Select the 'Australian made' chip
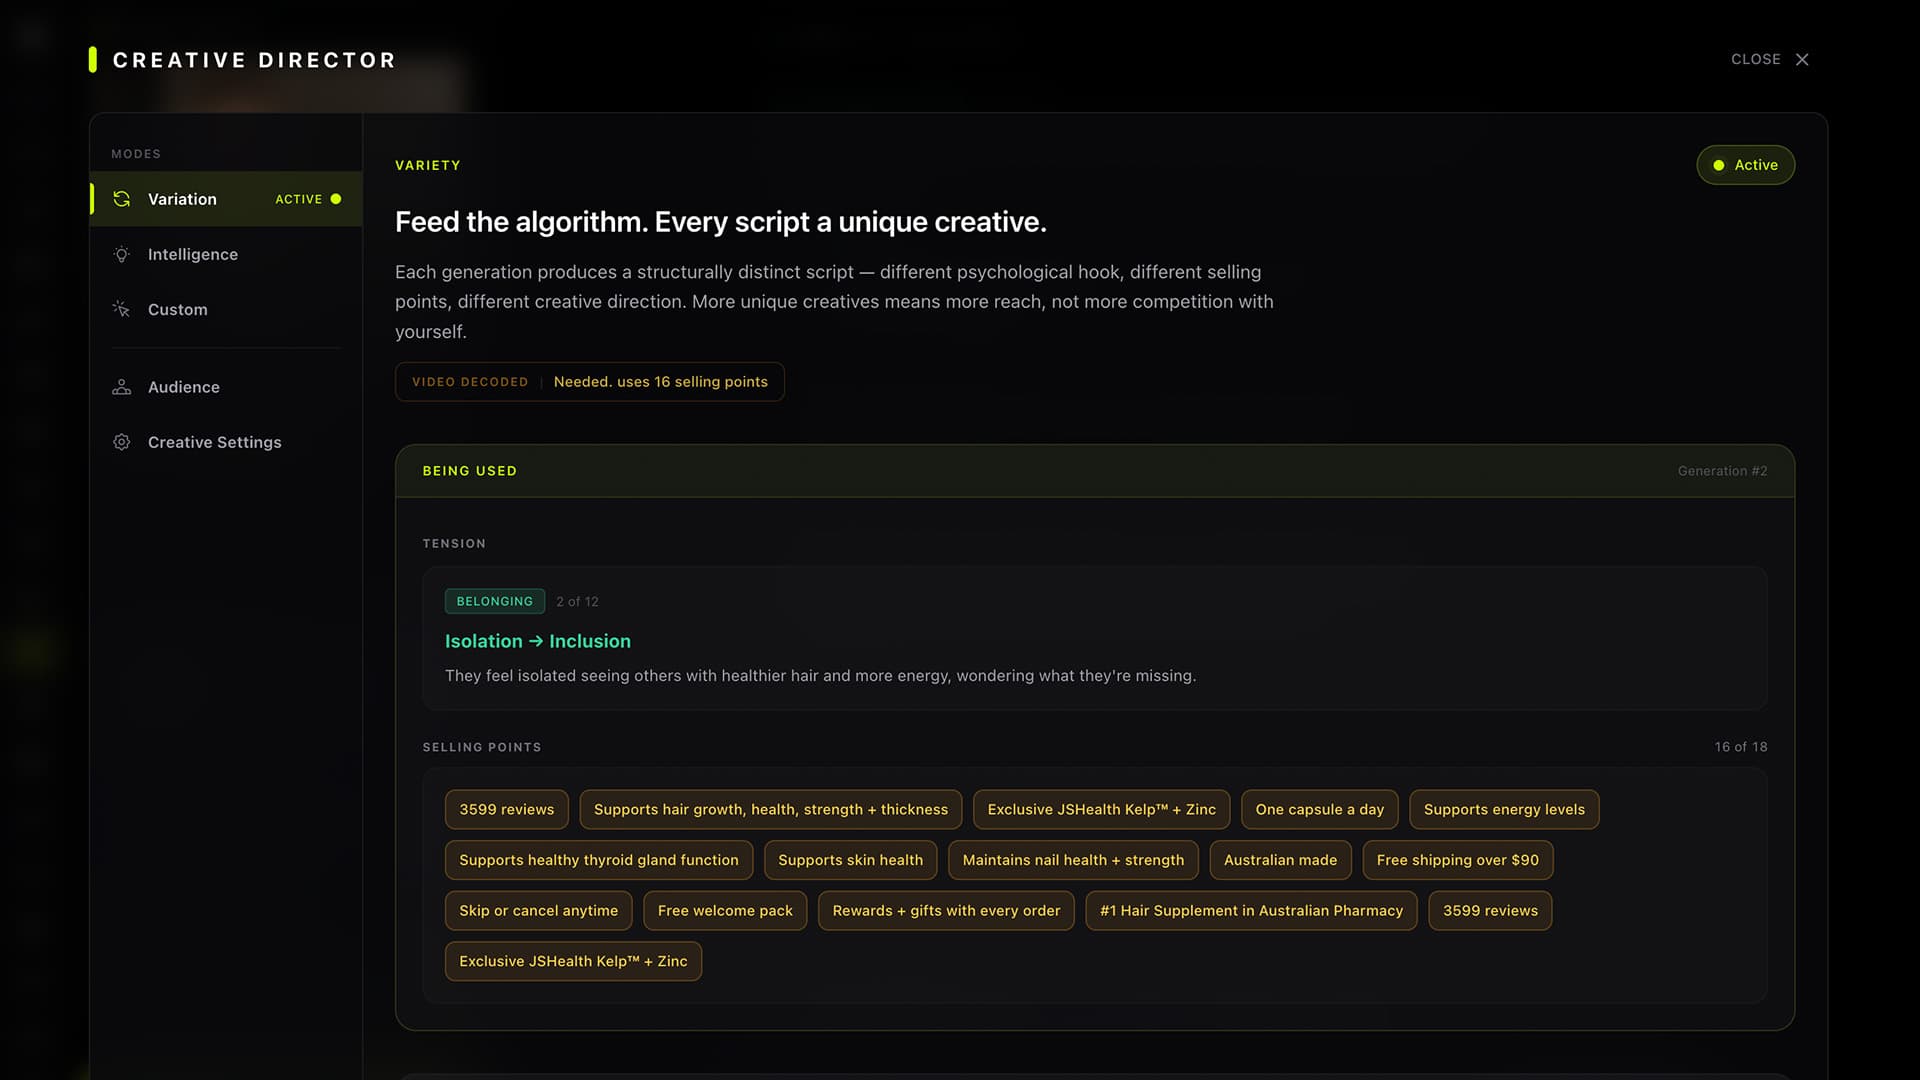Viewport: 1920px width, 1080px height. point(1280,860)
